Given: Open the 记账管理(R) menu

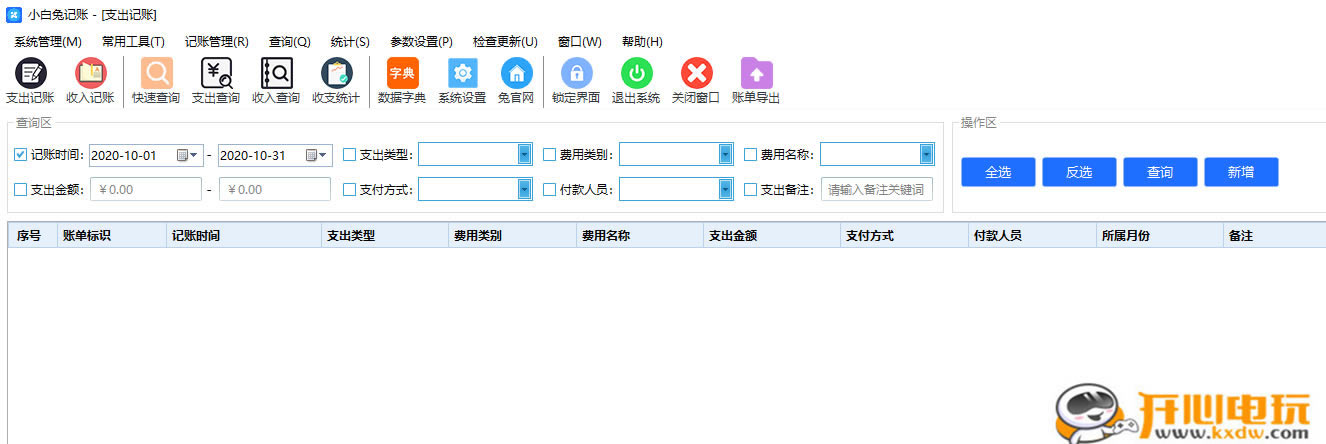Looking at the screenshot, I should pyautogui.click(x=216, y=42).
